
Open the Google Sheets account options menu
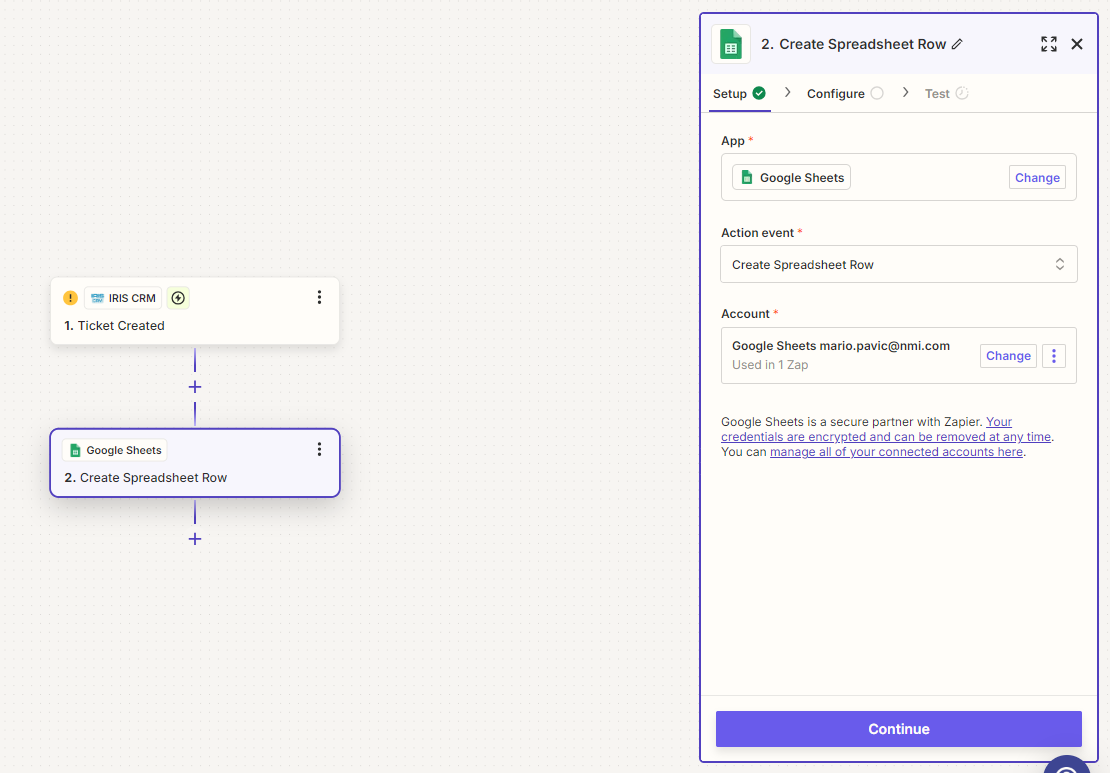1053,356
